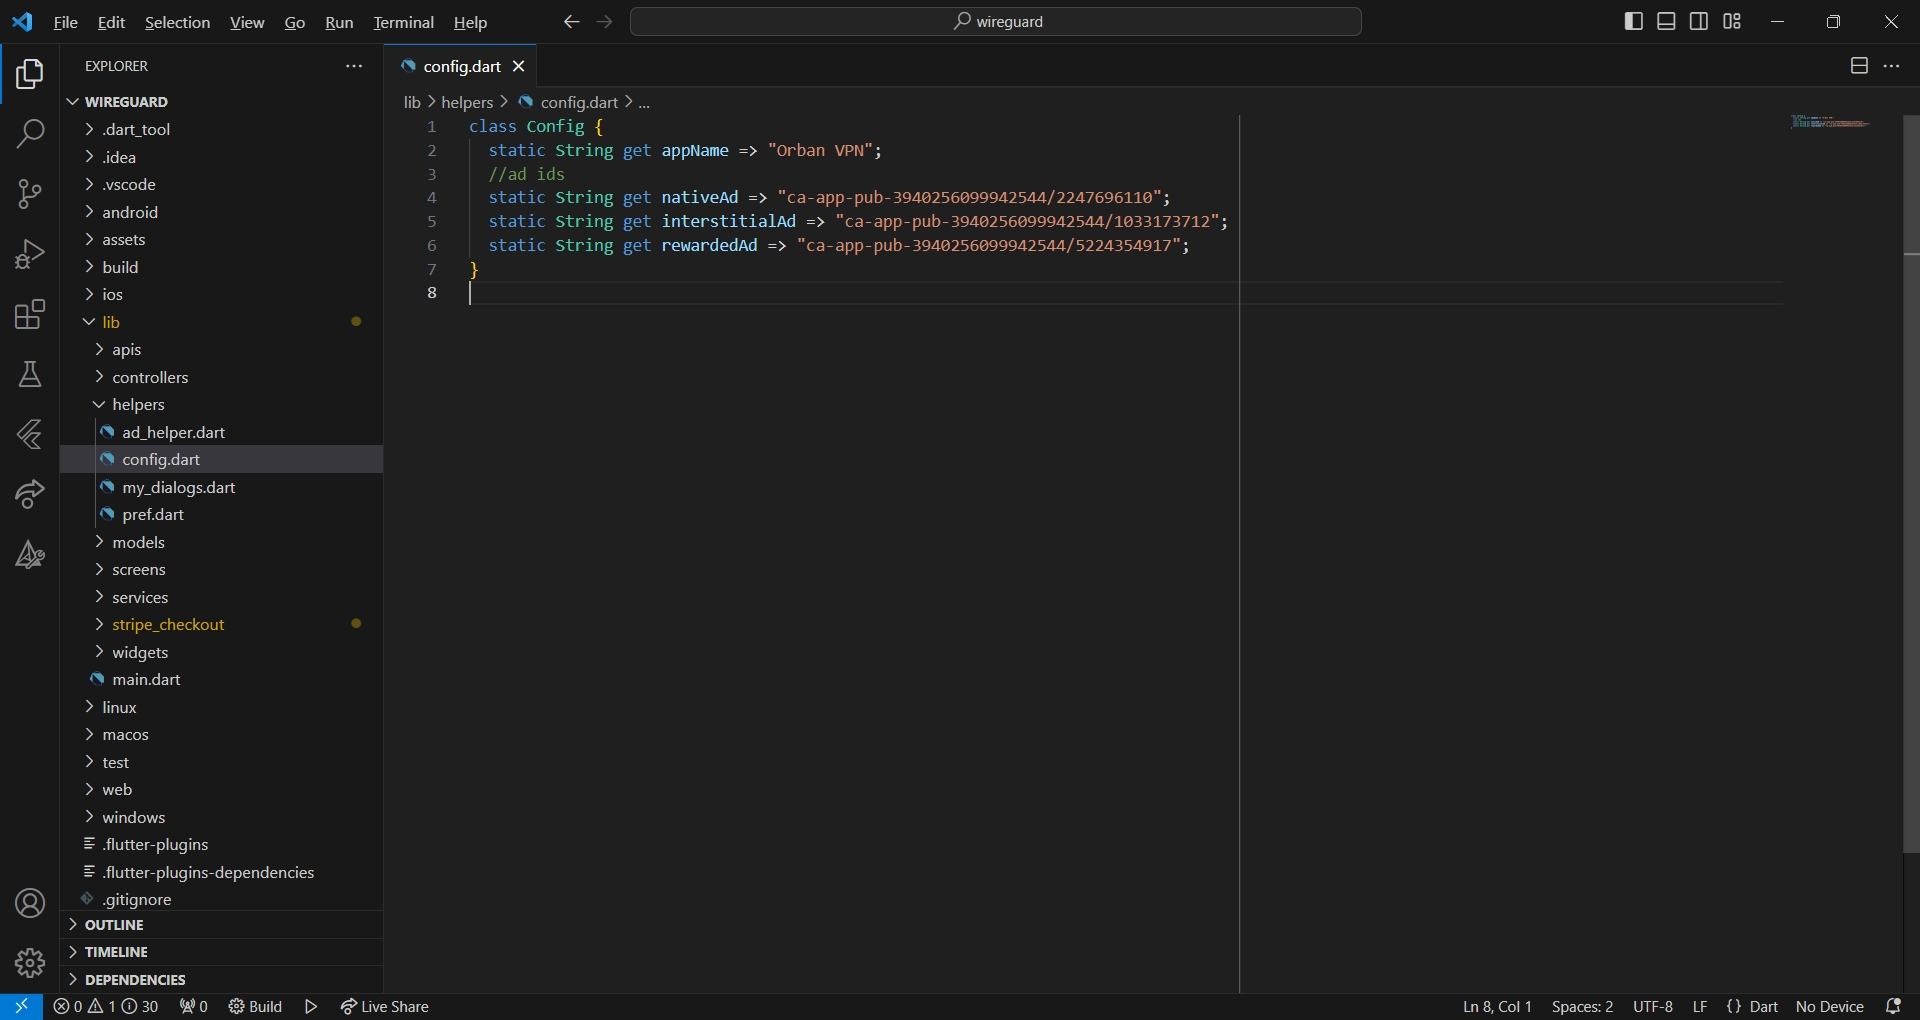The image size is (1920, 1020).
Task: Open the Source Control view
Action: (30, 194)
